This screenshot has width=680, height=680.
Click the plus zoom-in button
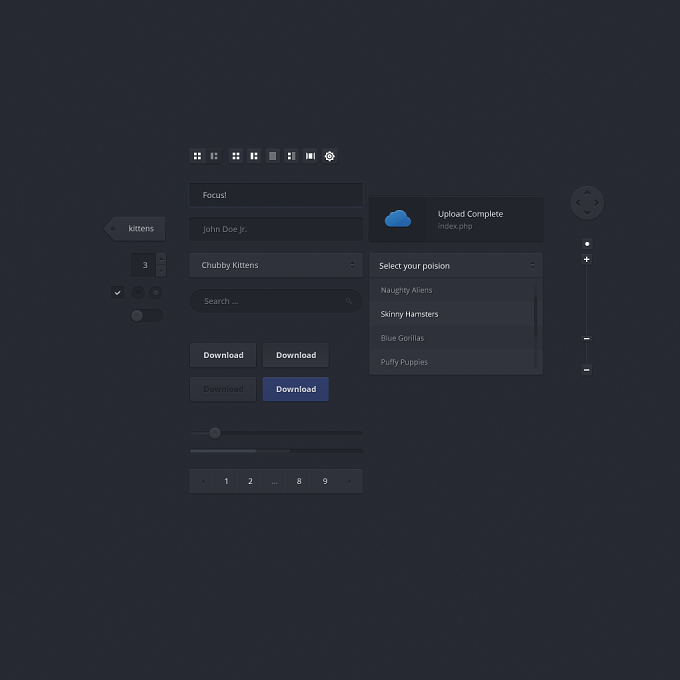(x=586, y=259)
